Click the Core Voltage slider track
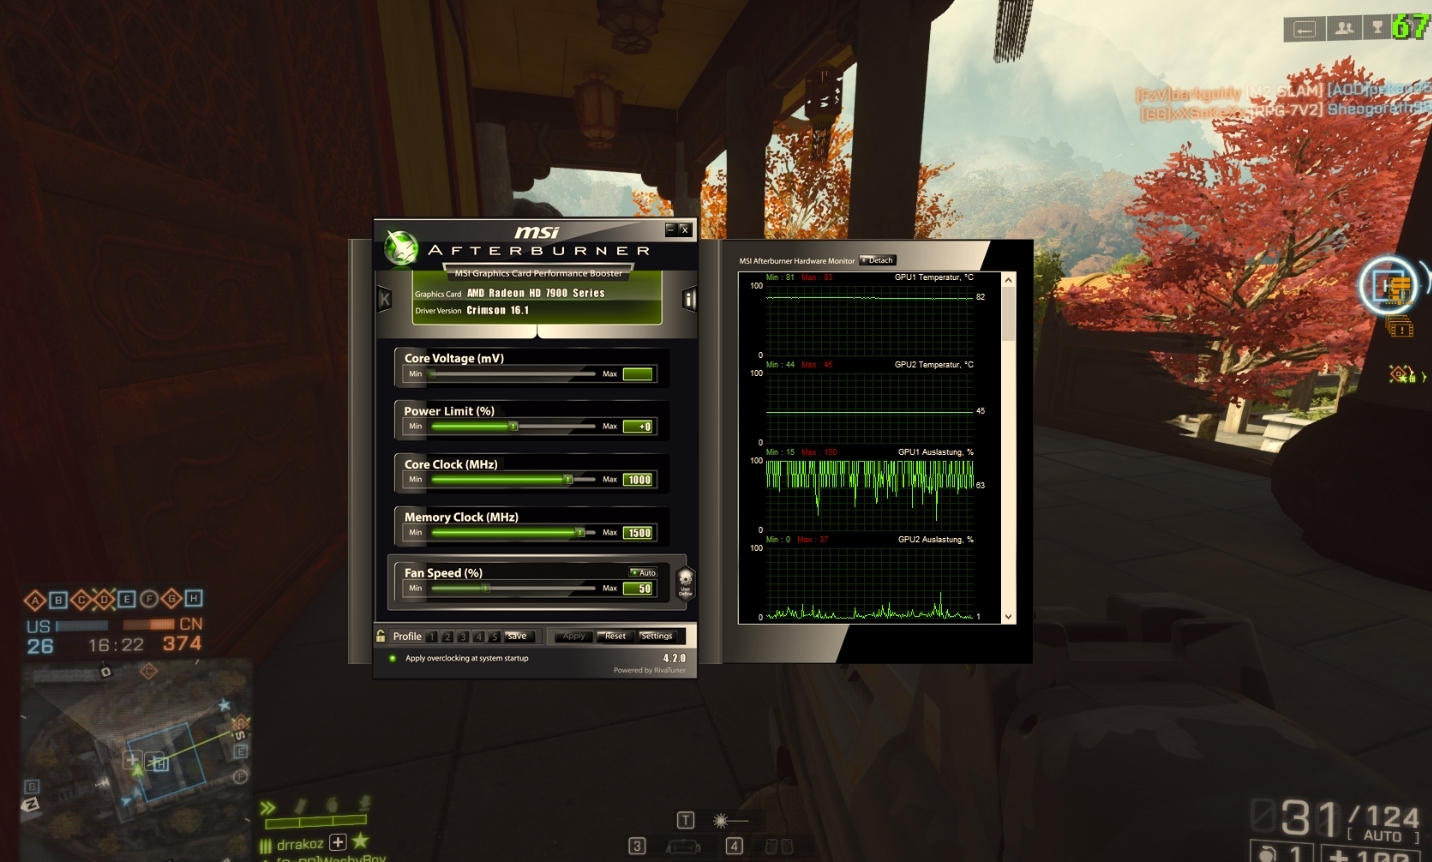 click(x=513, y=374)
